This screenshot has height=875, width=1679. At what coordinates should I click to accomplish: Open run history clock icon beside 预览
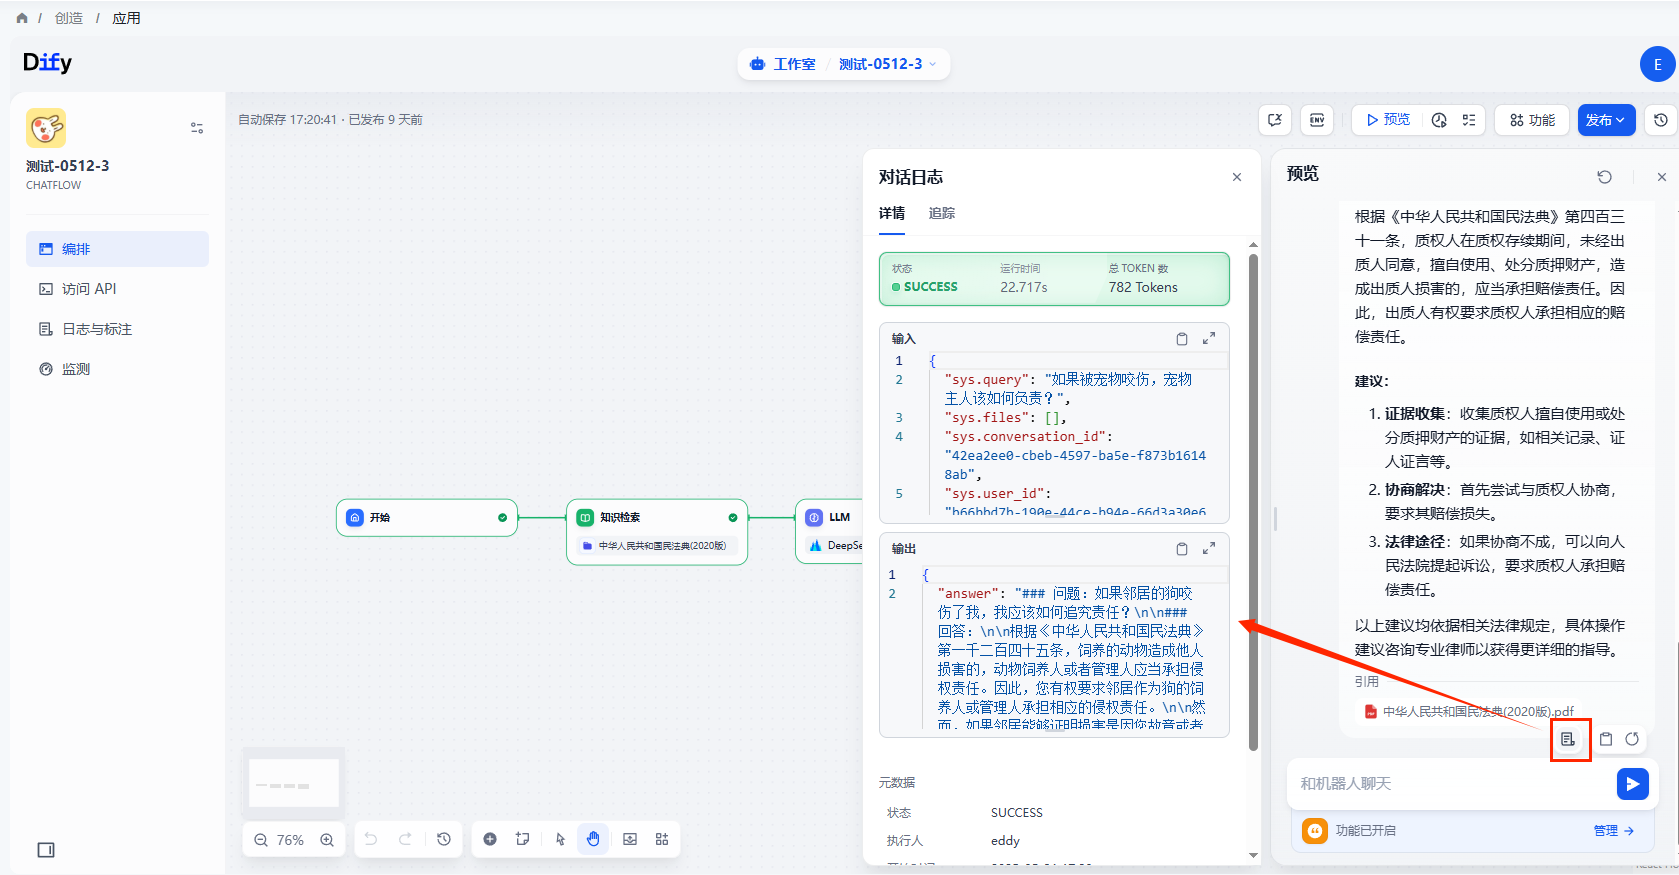(x=1439, y=120)
